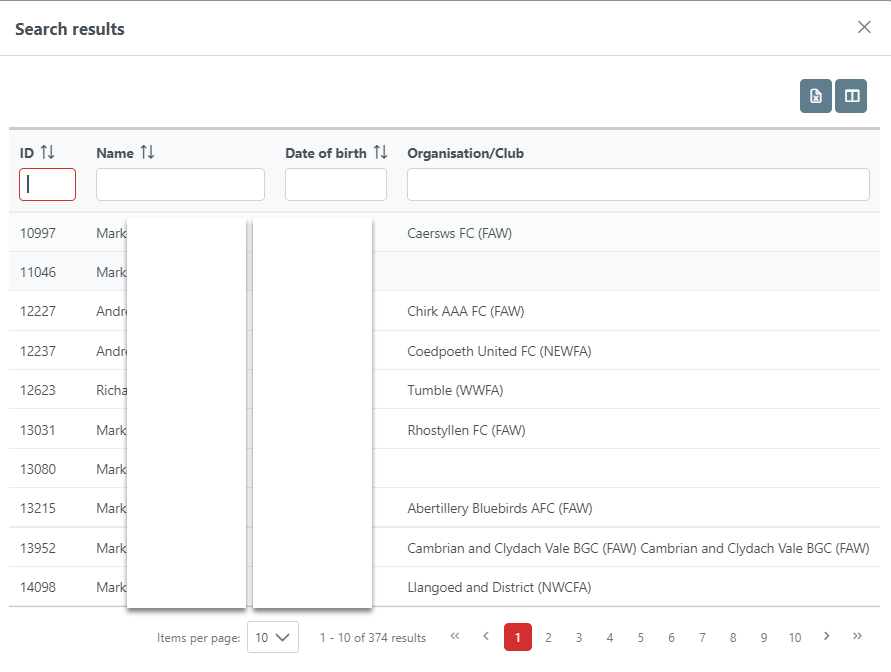Image resolution: width=891 pixels, height=672 pixels.
Task: Select the row with ID 12227
Action: pyautogui.click(x=39, y=311)
